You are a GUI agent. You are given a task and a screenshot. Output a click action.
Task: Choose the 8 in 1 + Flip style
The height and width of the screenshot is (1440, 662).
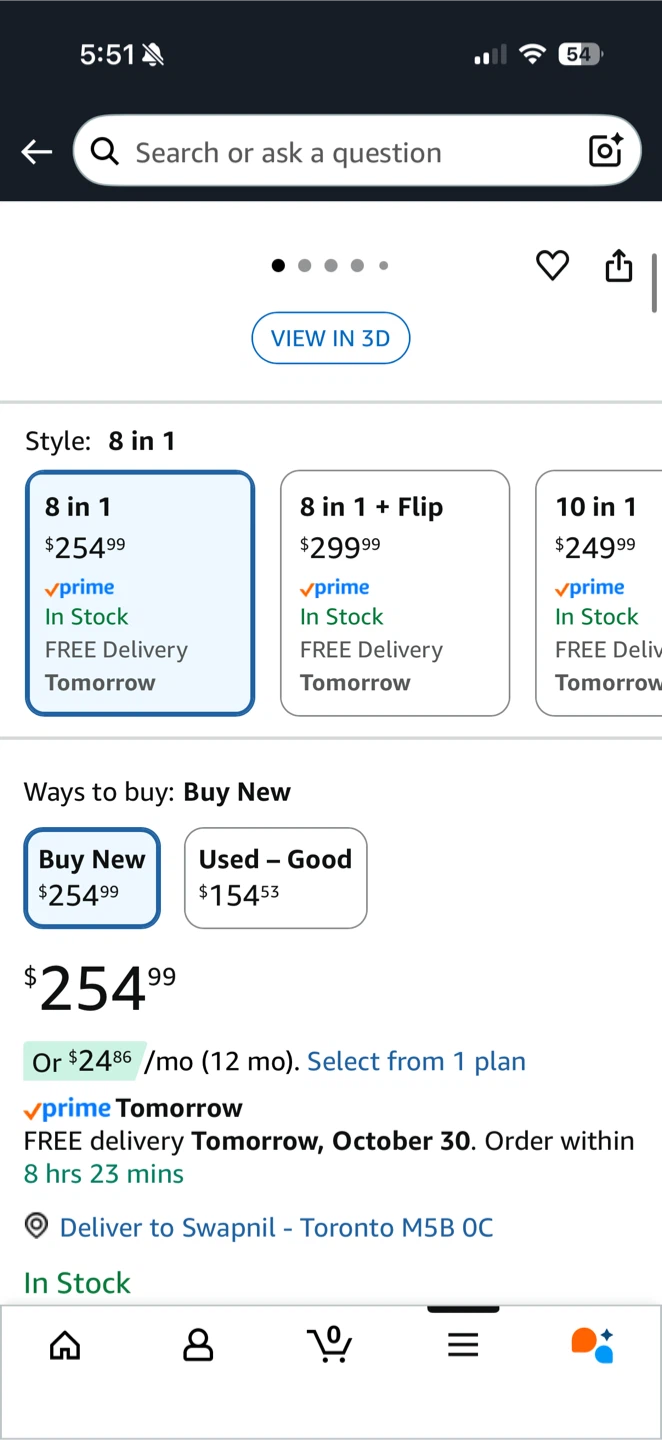click(395, 593)
